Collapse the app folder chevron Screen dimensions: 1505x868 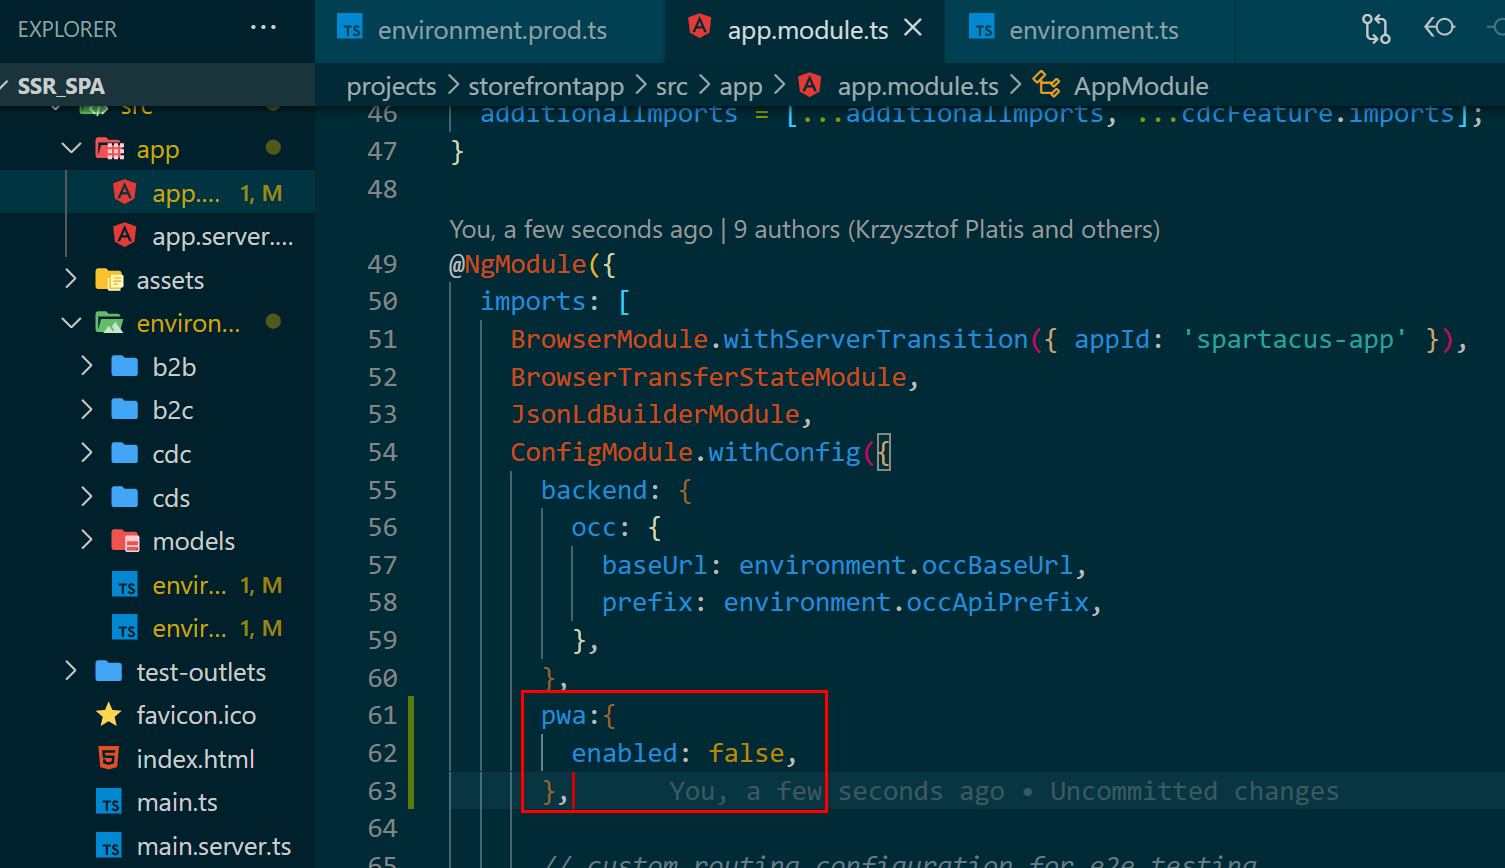coord(71,149)
